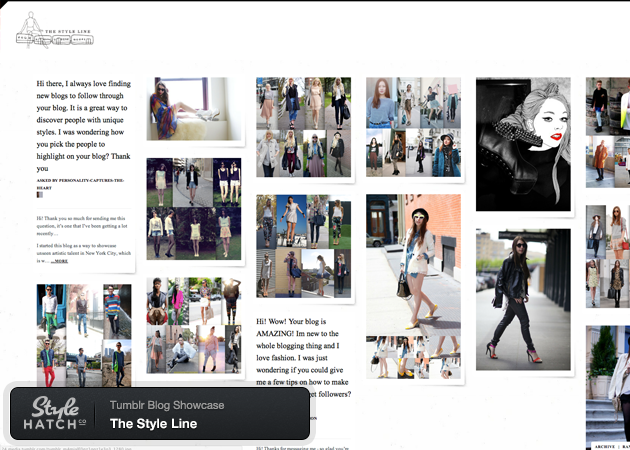The image size is (630, 450).
Task: Open the men's colorful outfits collage
Action: [84, 328]
